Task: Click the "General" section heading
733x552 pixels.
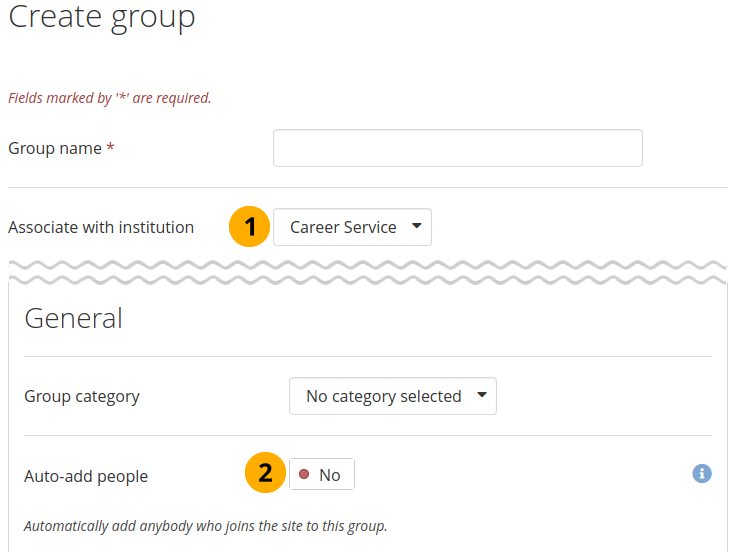Action: pos(73,318)
